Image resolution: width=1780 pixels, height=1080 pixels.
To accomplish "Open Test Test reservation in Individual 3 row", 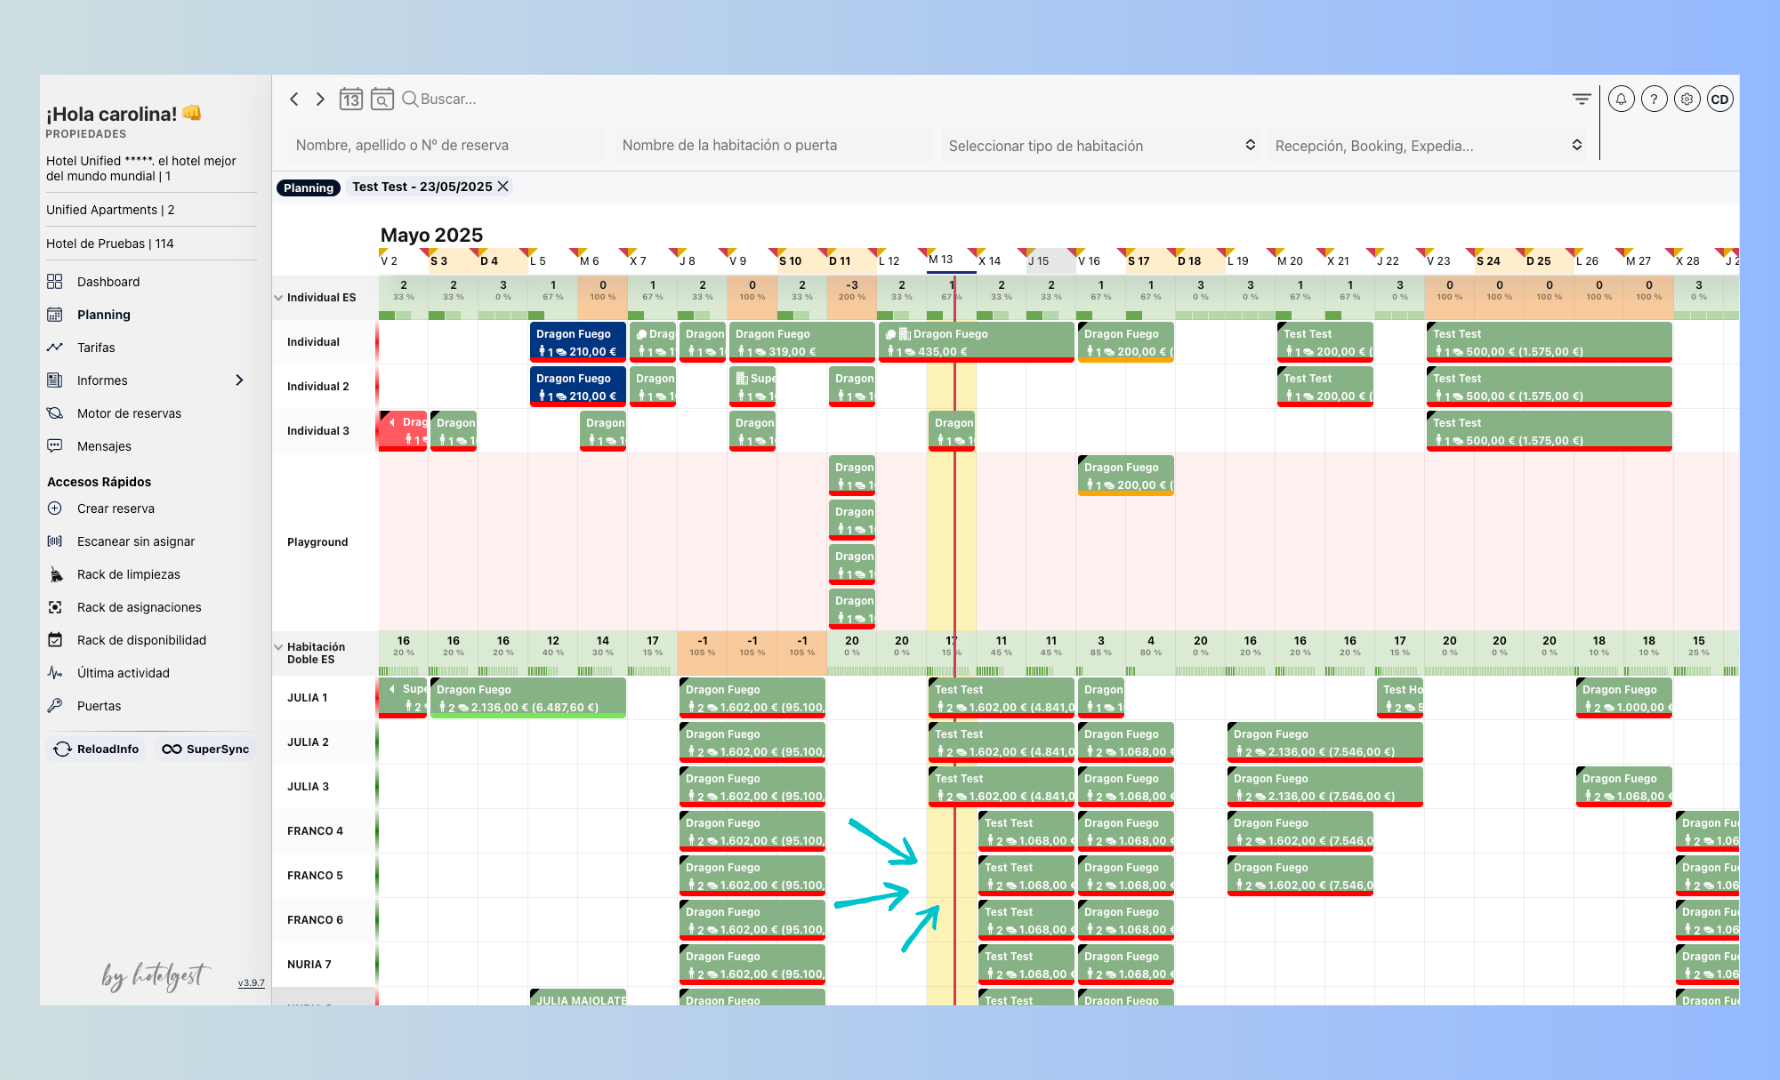I will click(x=1549, y=431).
